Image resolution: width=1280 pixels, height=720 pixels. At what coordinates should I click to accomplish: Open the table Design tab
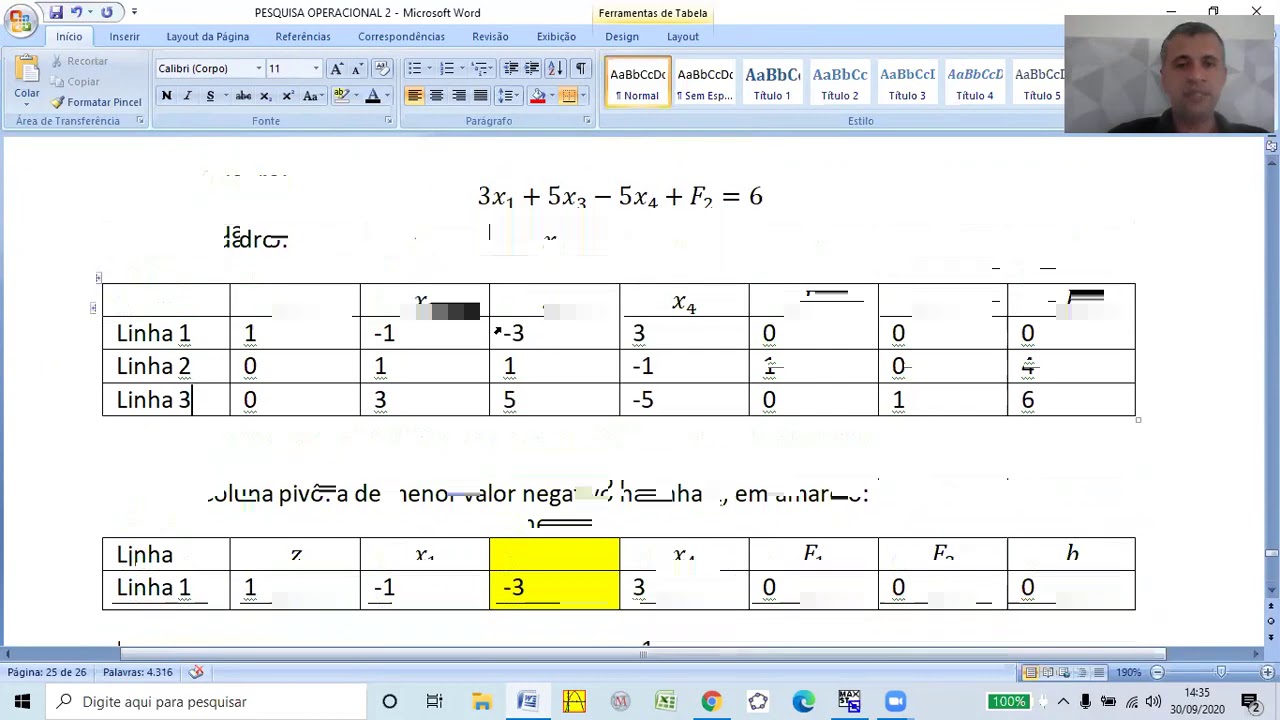(621, 37)
